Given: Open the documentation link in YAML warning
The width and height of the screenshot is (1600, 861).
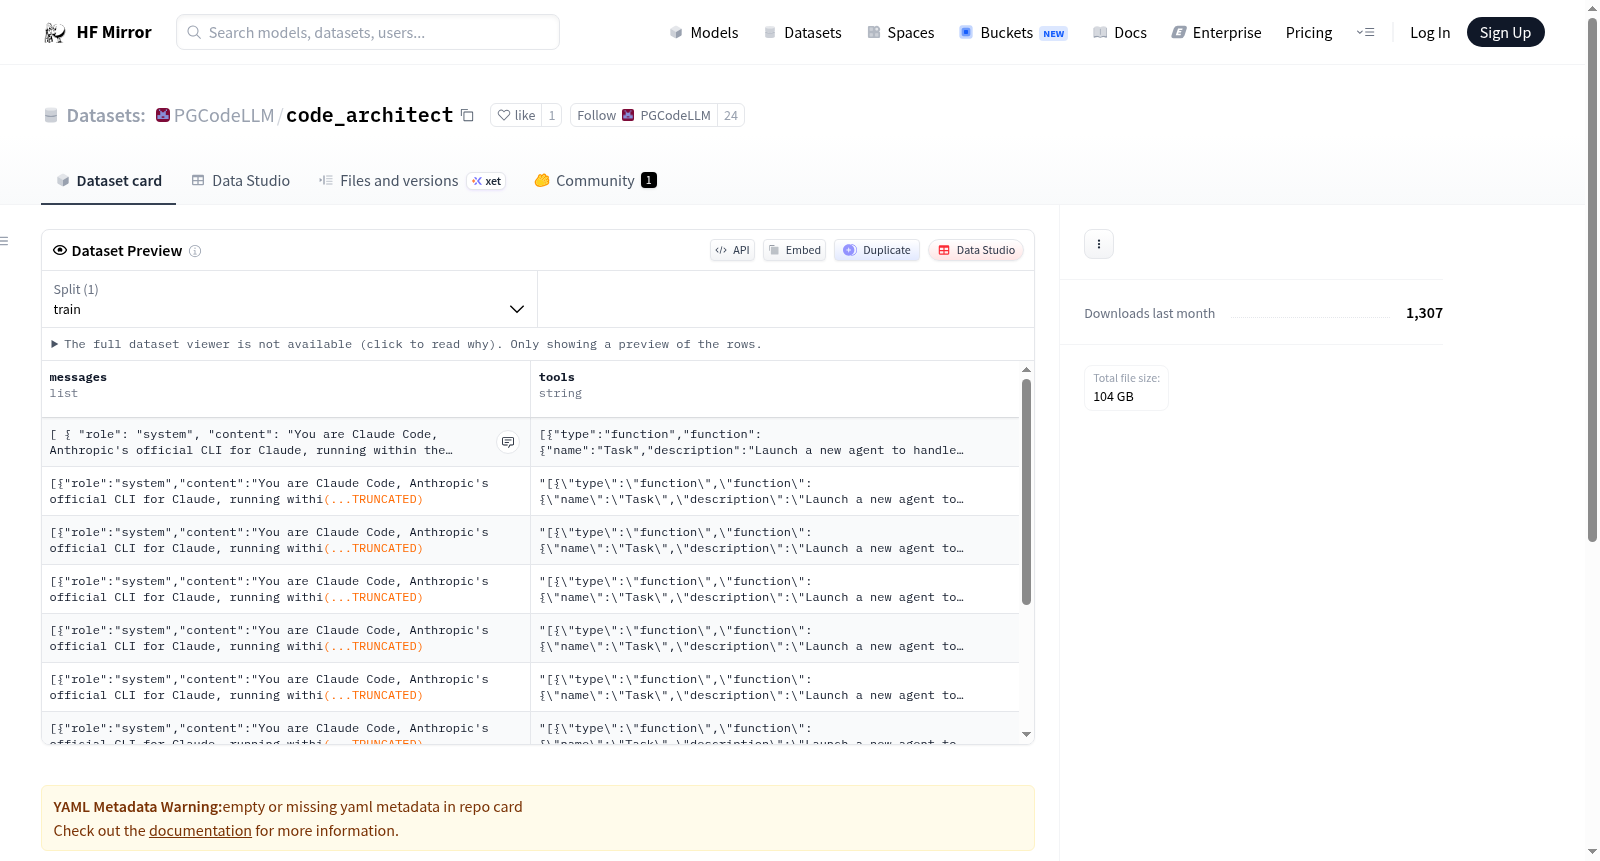Looking at the screenshot, I should pos(200,831).
